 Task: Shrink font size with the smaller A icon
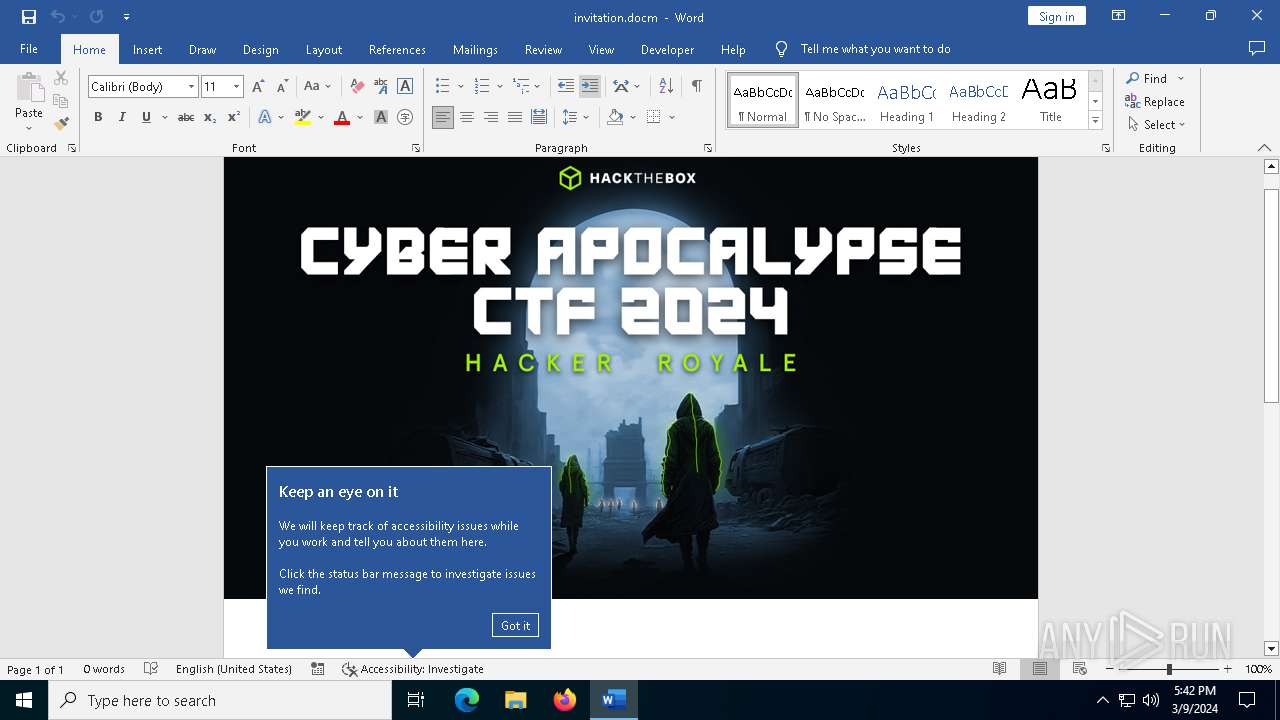[x=282, y=87]
